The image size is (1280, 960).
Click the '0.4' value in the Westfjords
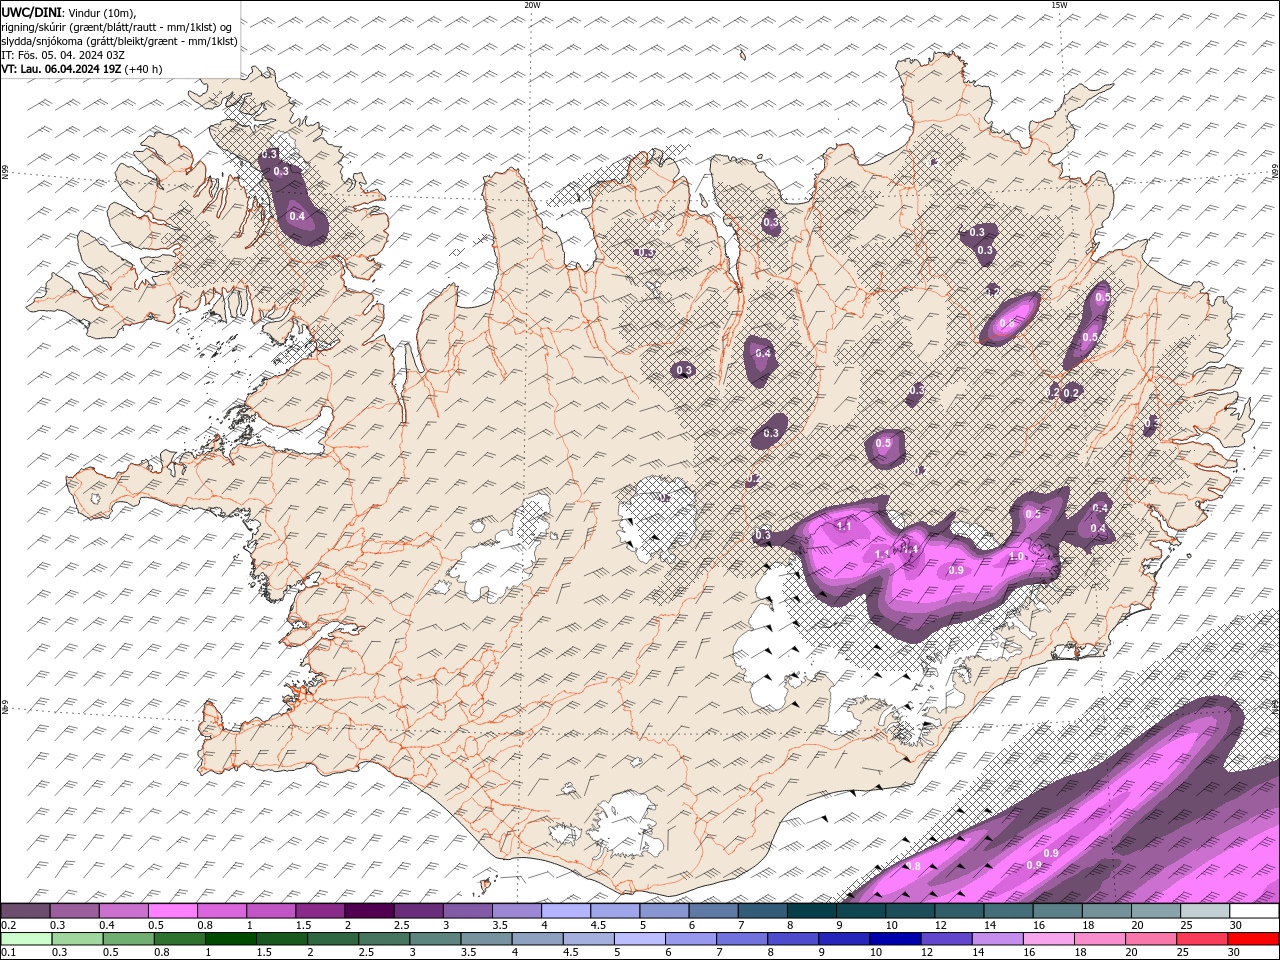coord(297,216)
